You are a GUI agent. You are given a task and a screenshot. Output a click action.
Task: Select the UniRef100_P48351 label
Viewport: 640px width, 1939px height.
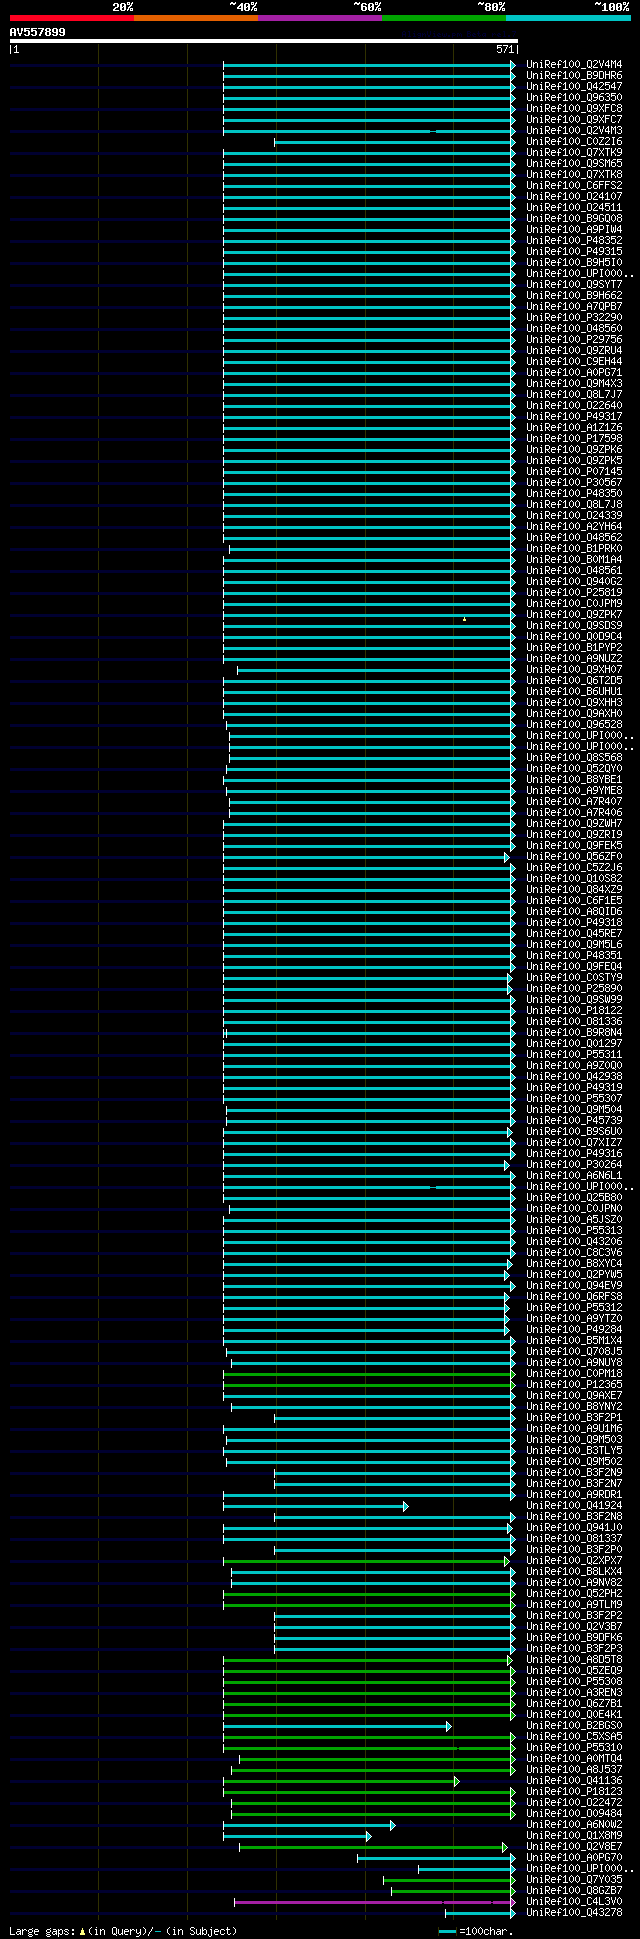[574, 955]
